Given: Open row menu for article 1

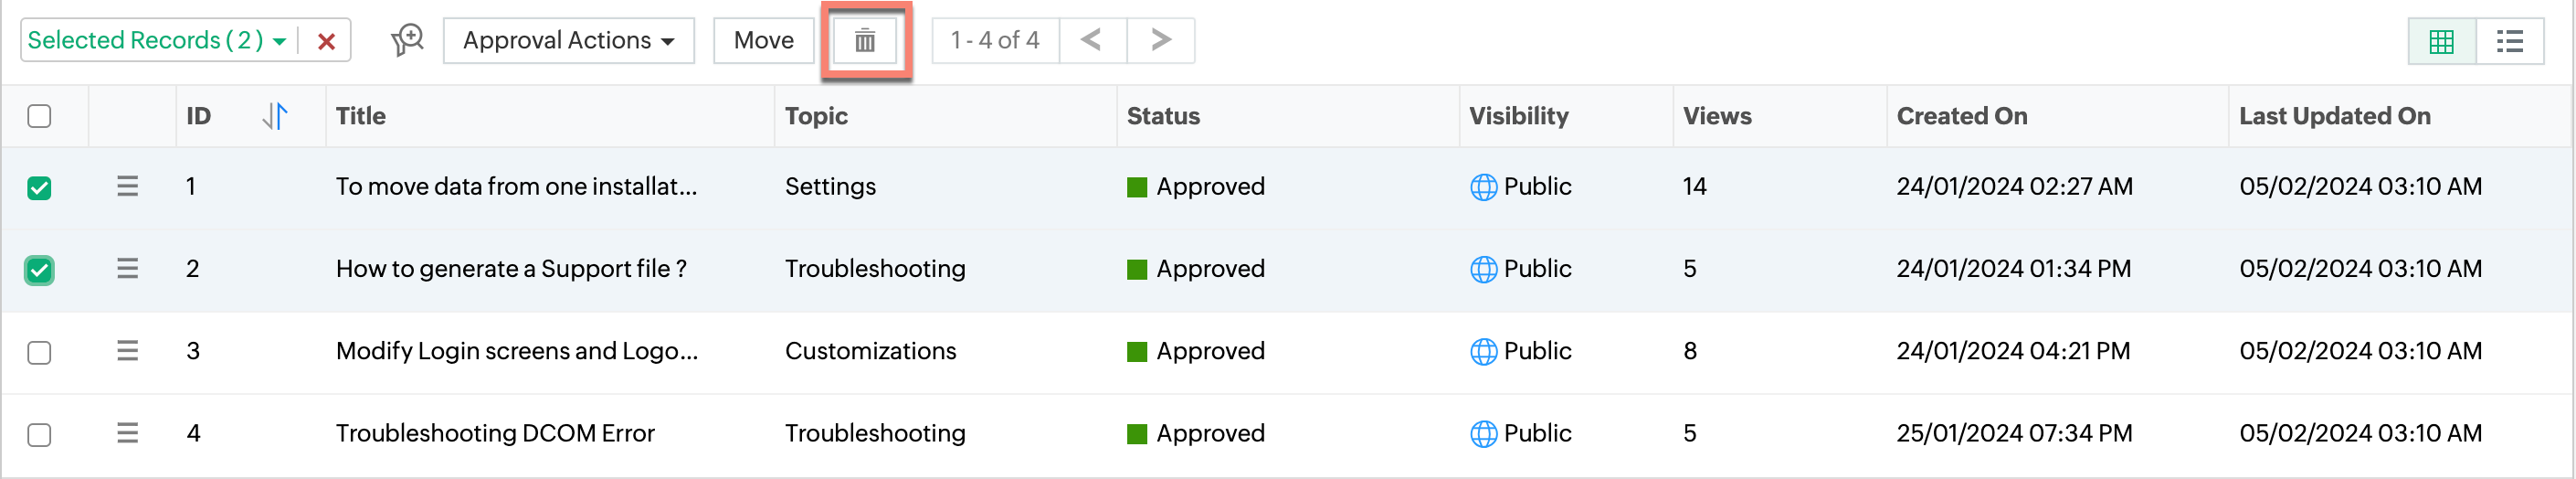Looking at the screenshot, I should click(127, 186).
